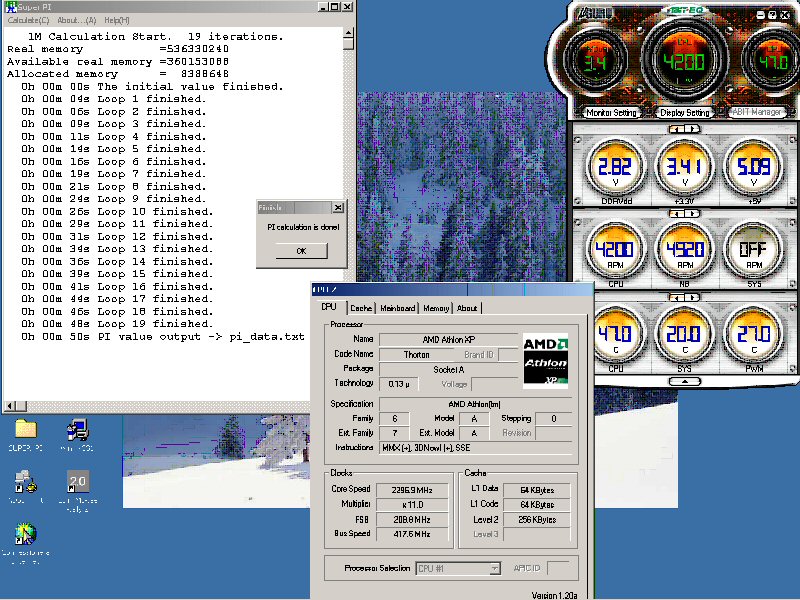Close the Finish dialog with its X button
This screenshot has width=800, height=600.
click(338, 208)
